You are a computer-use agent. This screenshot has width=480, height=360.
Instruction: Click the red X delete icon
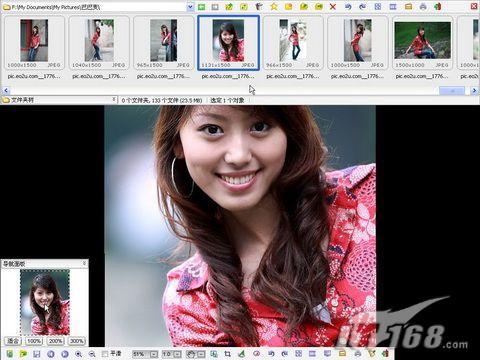pos(333,6)
